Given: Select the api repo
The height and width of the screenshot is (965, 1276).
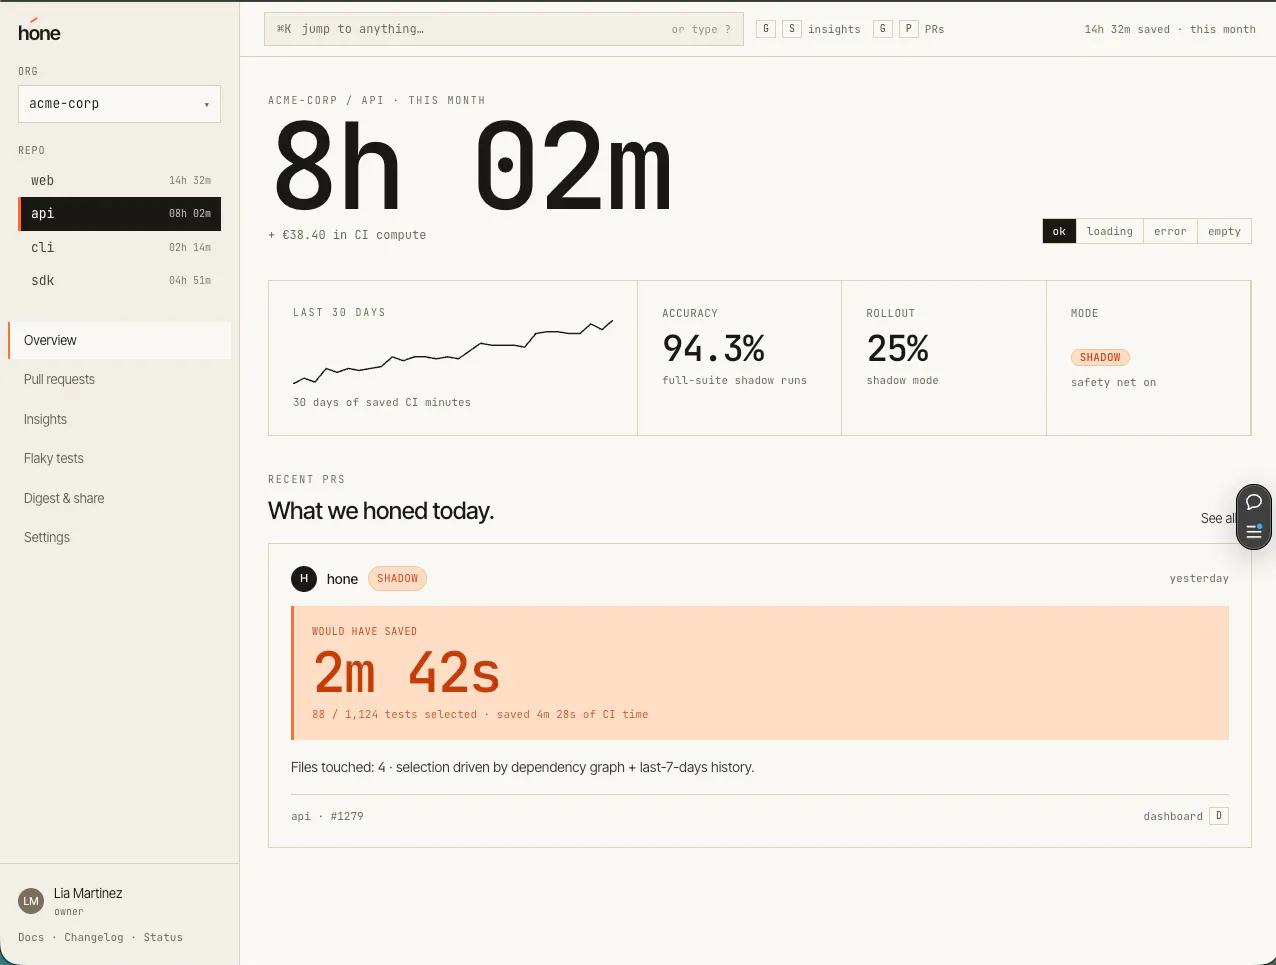Looking at the screenshot, I should [x=120, y=214].
